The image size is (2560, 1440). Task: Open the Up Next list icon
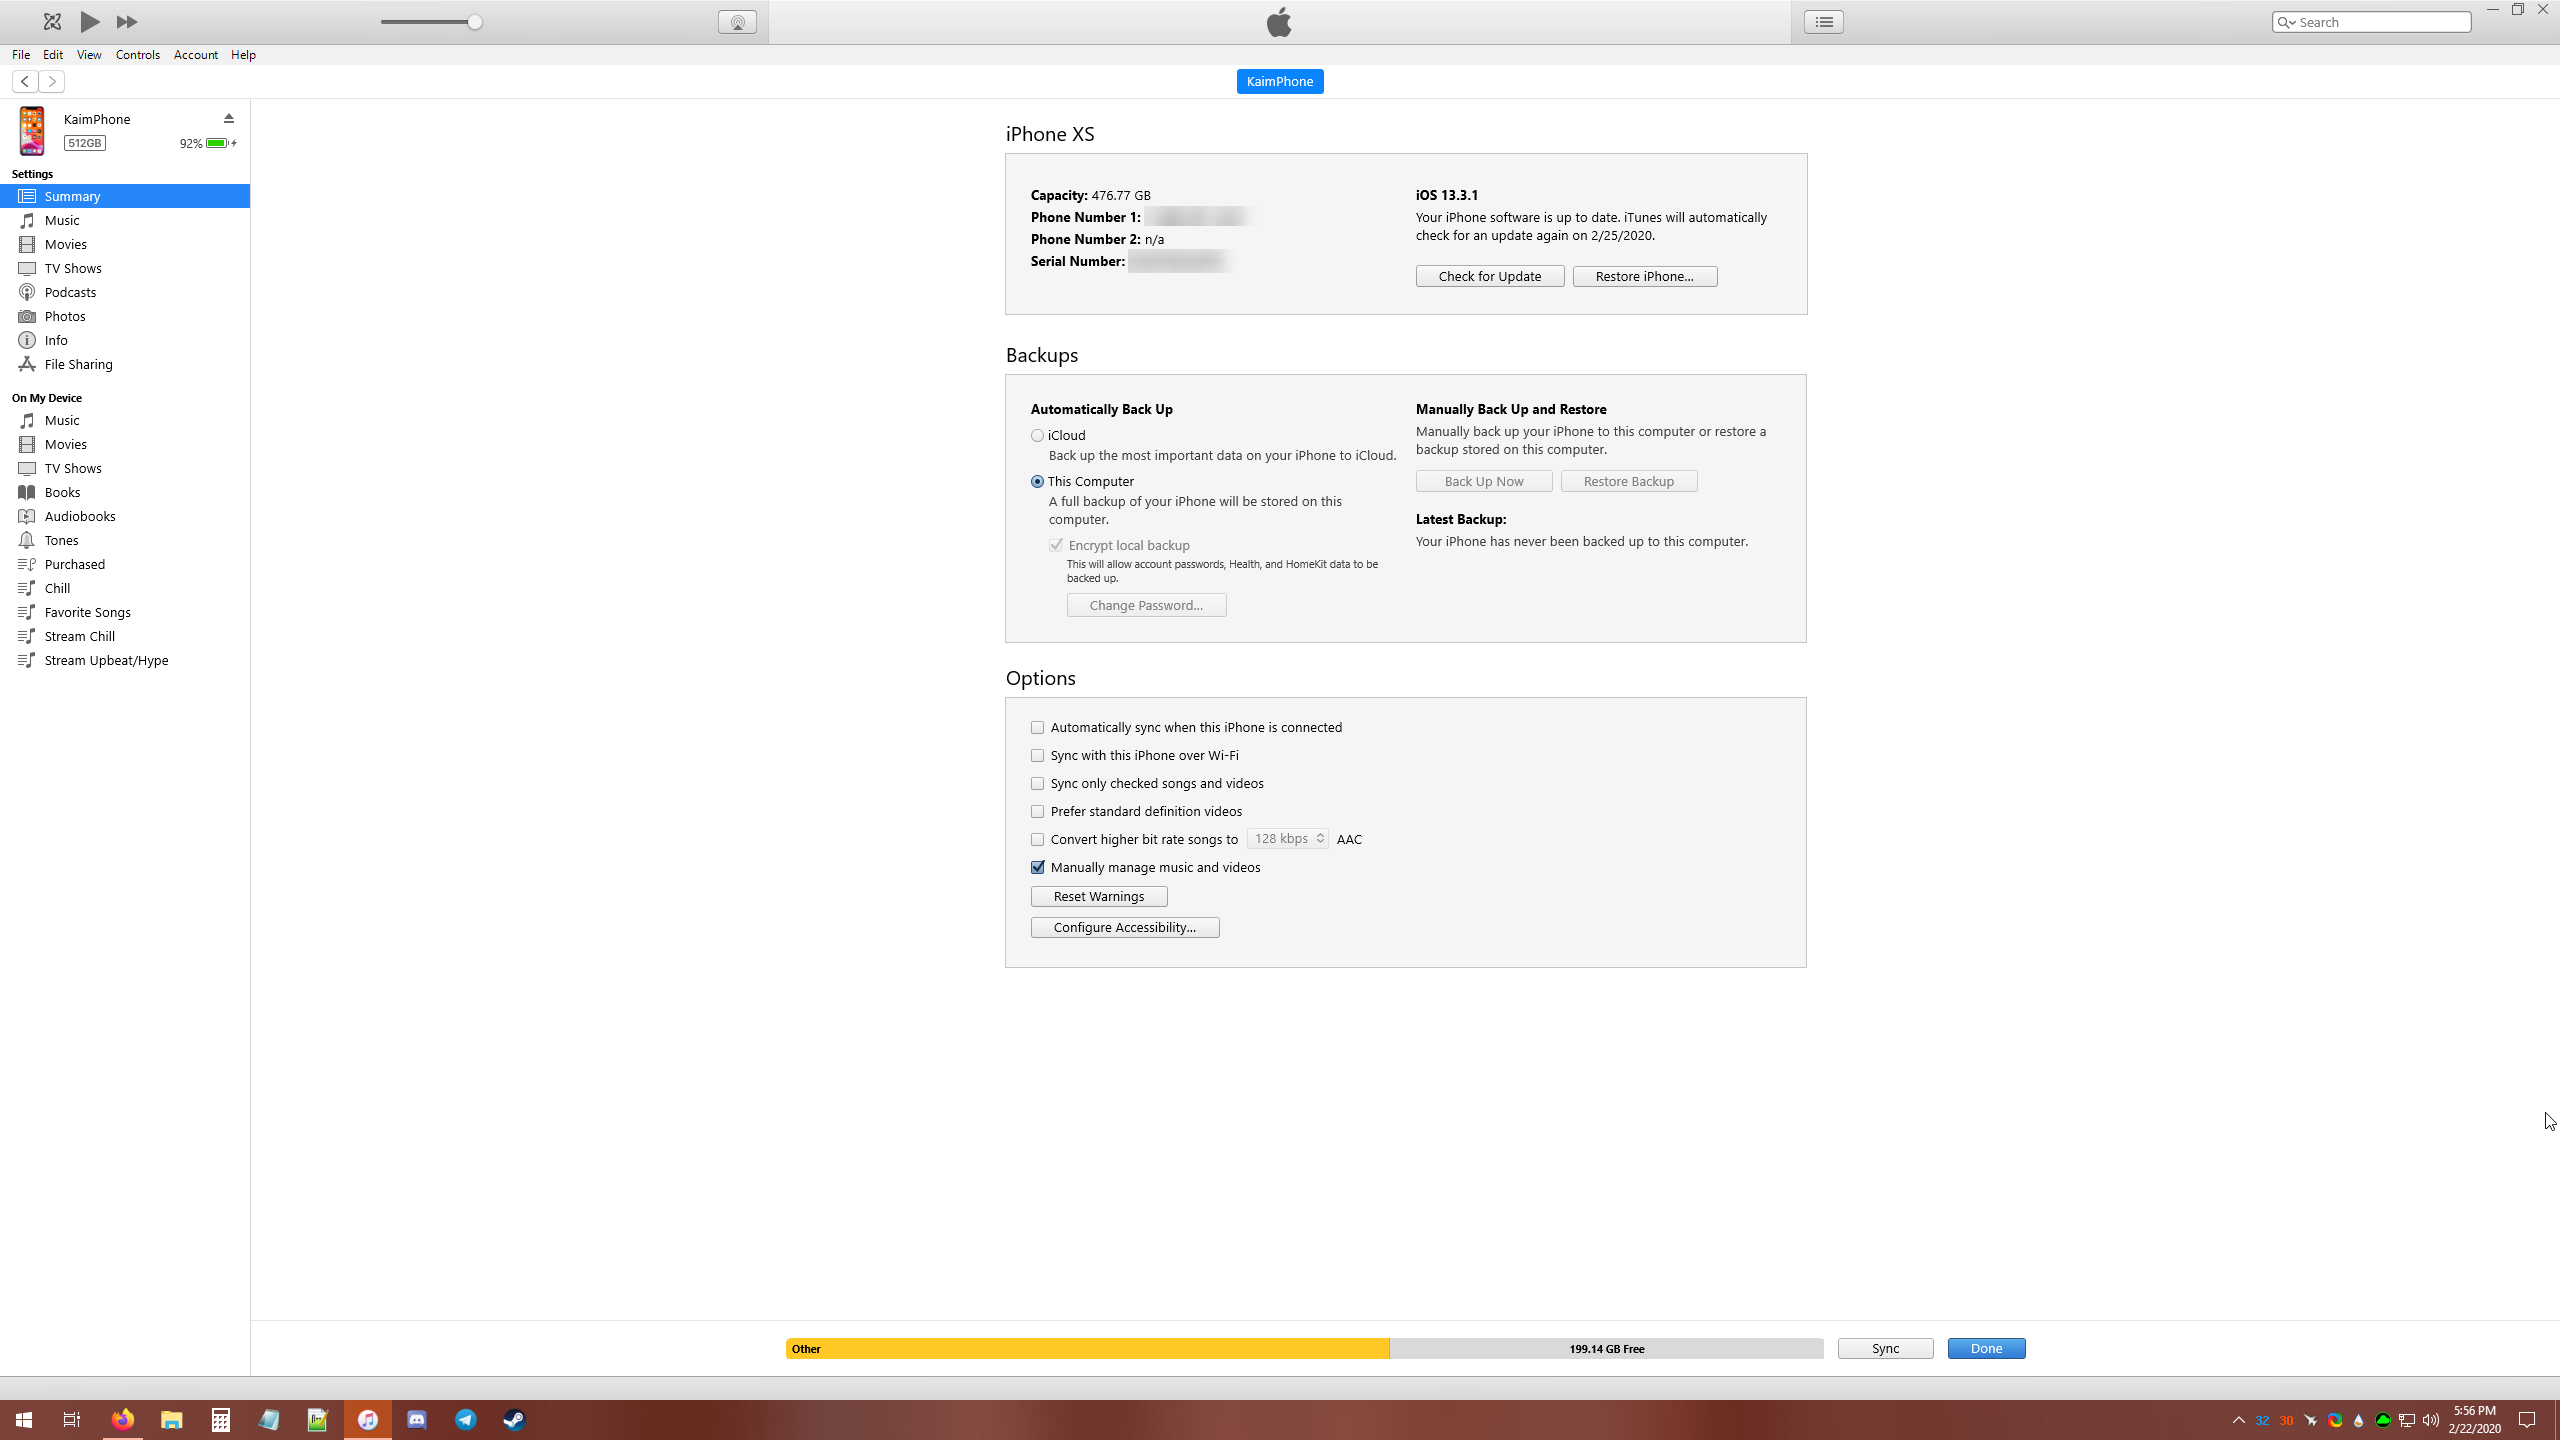point(1824,22)
